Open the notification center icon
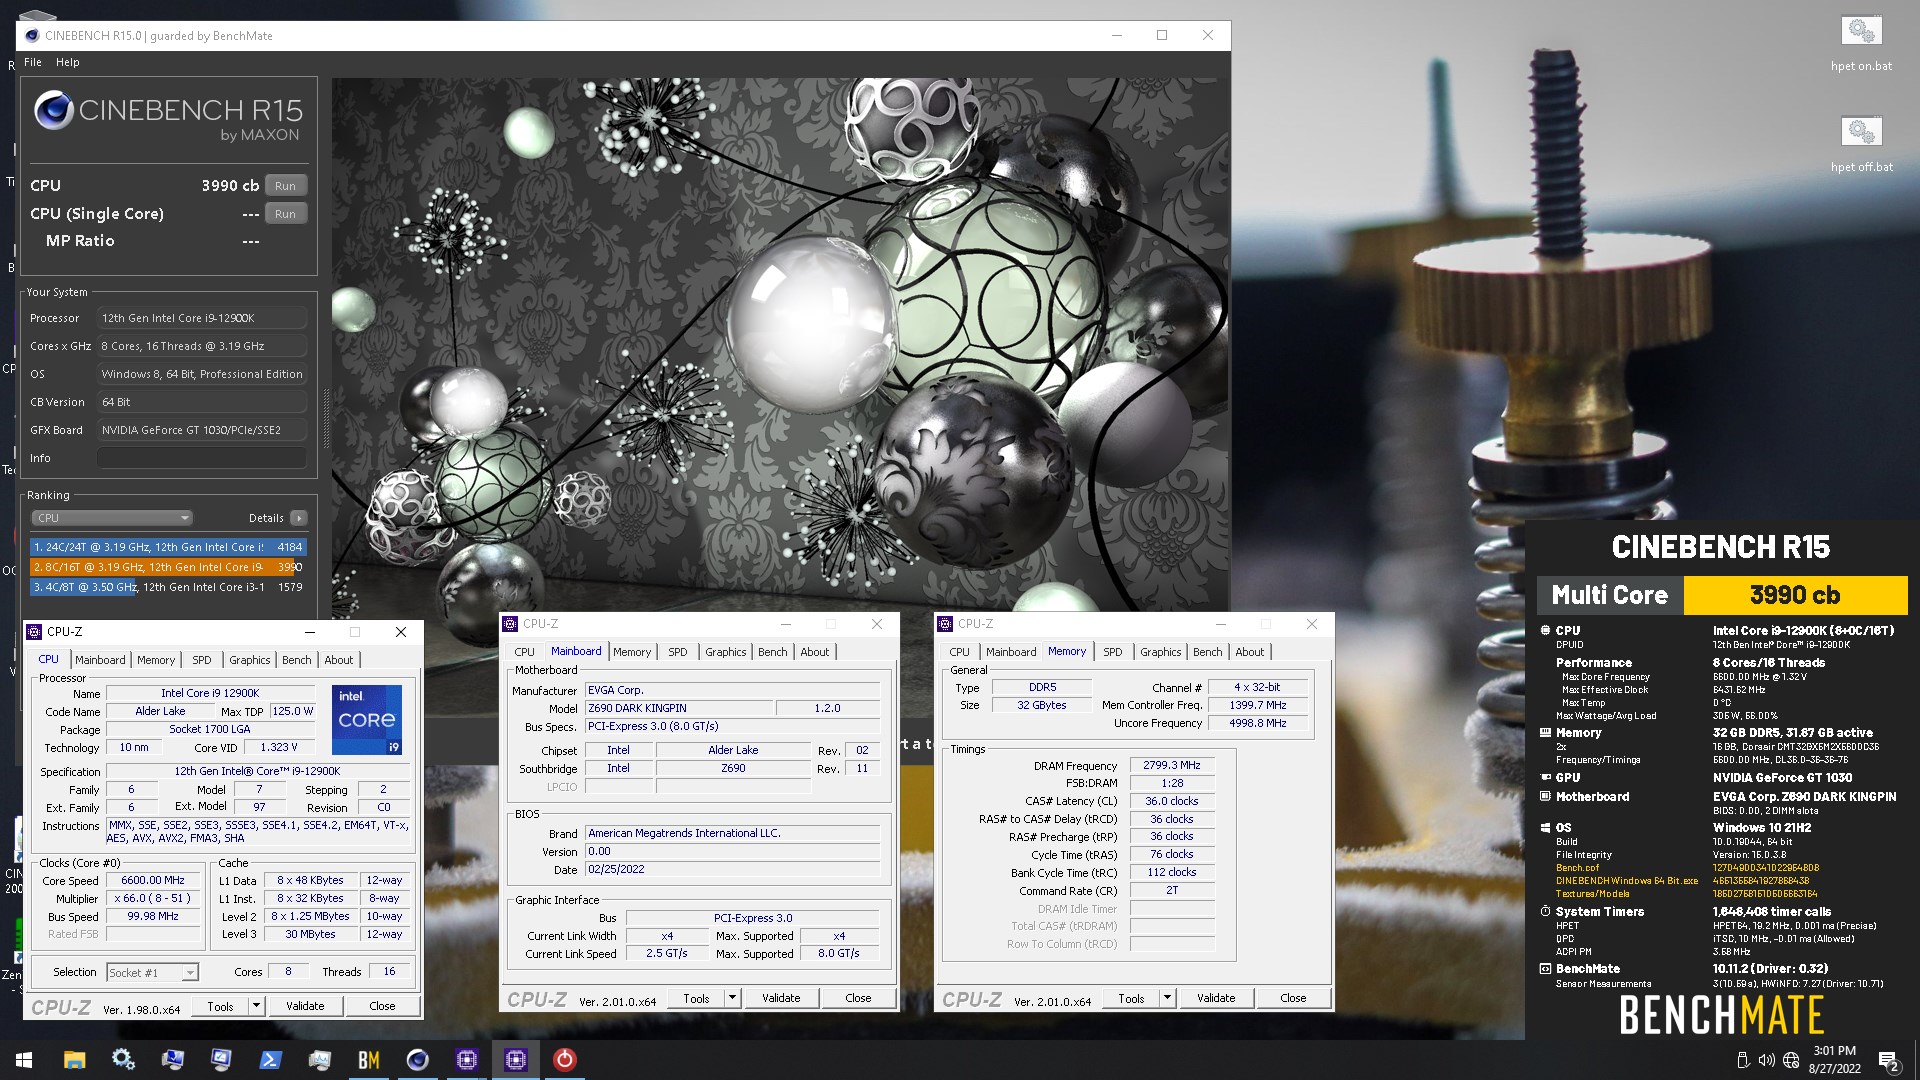 (1888, 1060)
